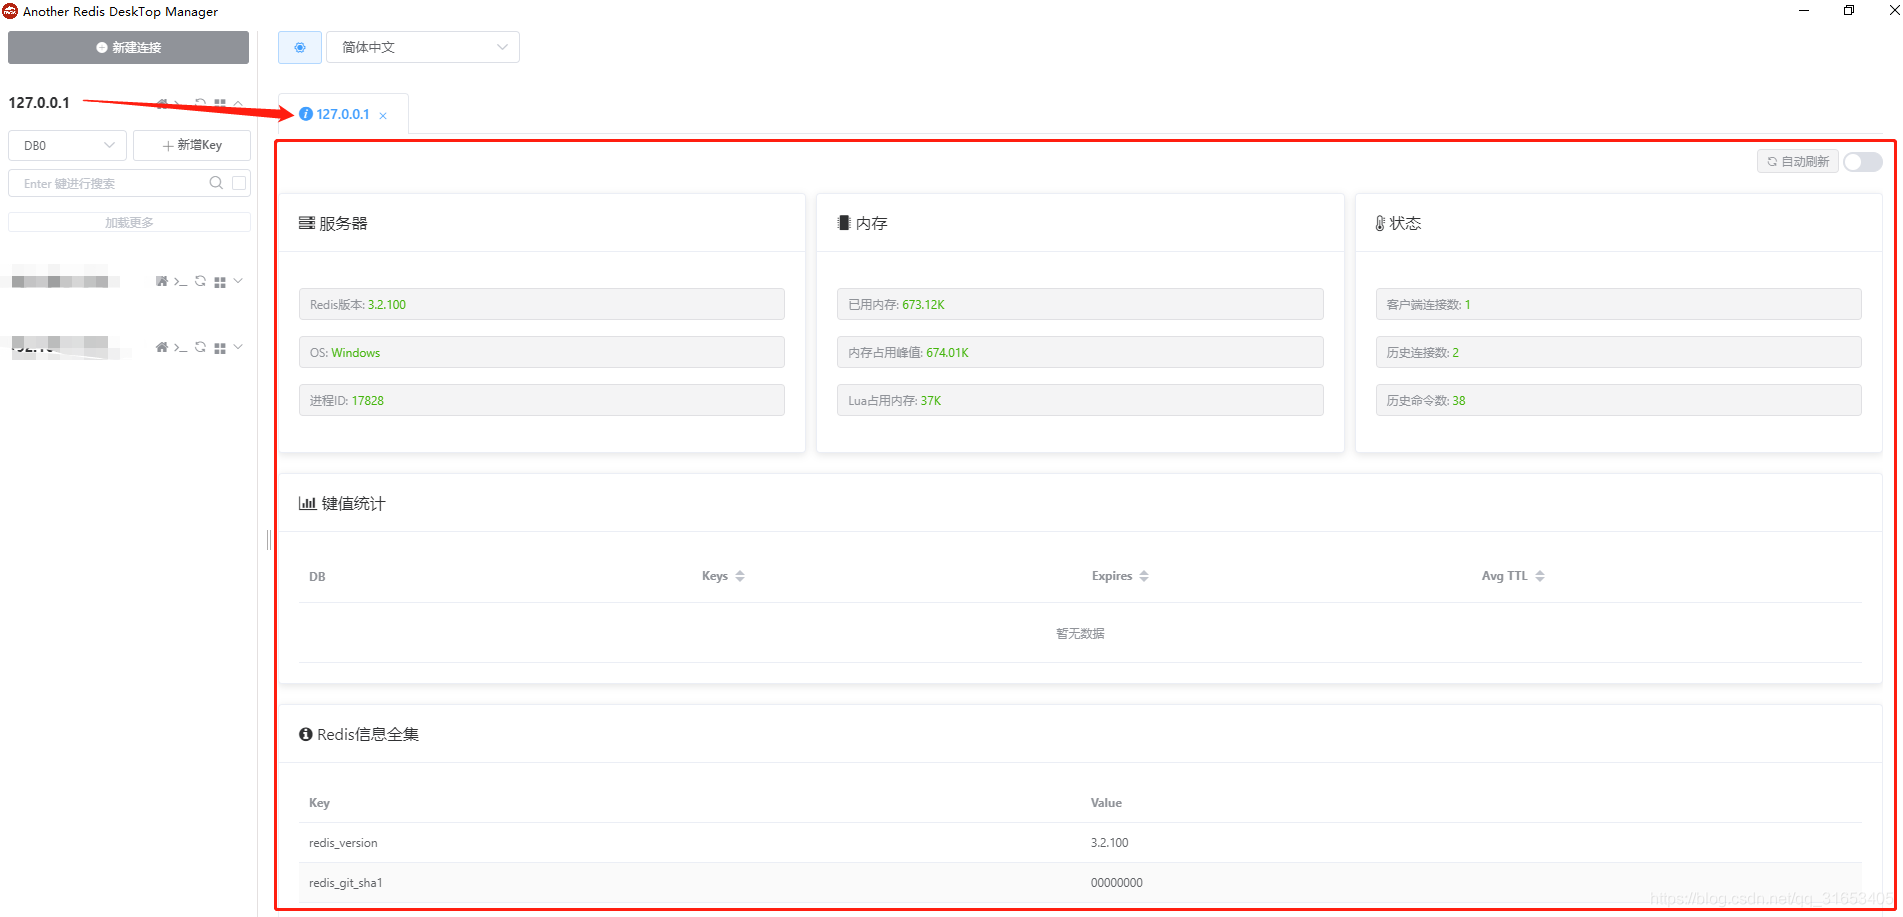
Task: Close the 127.0.0.1 tab
Action: coord(383,116)
